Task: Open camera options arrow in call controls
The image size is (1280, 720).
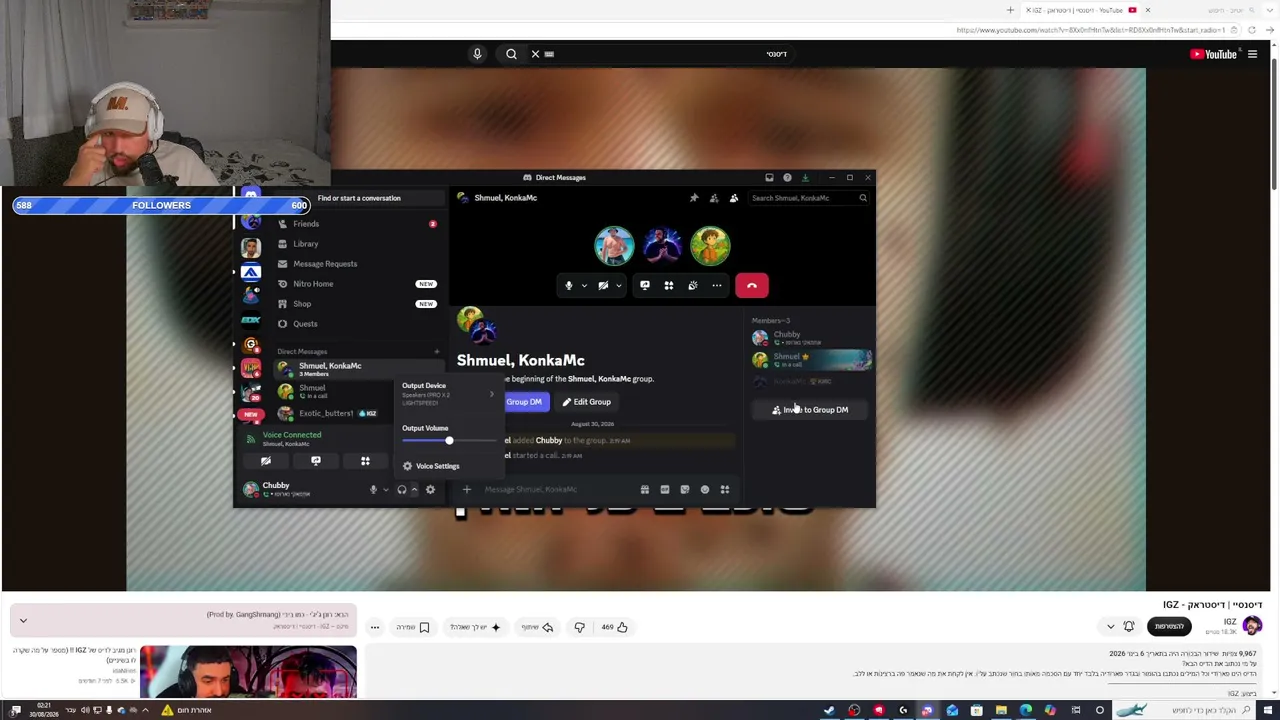Action: (x=618, y=286)
